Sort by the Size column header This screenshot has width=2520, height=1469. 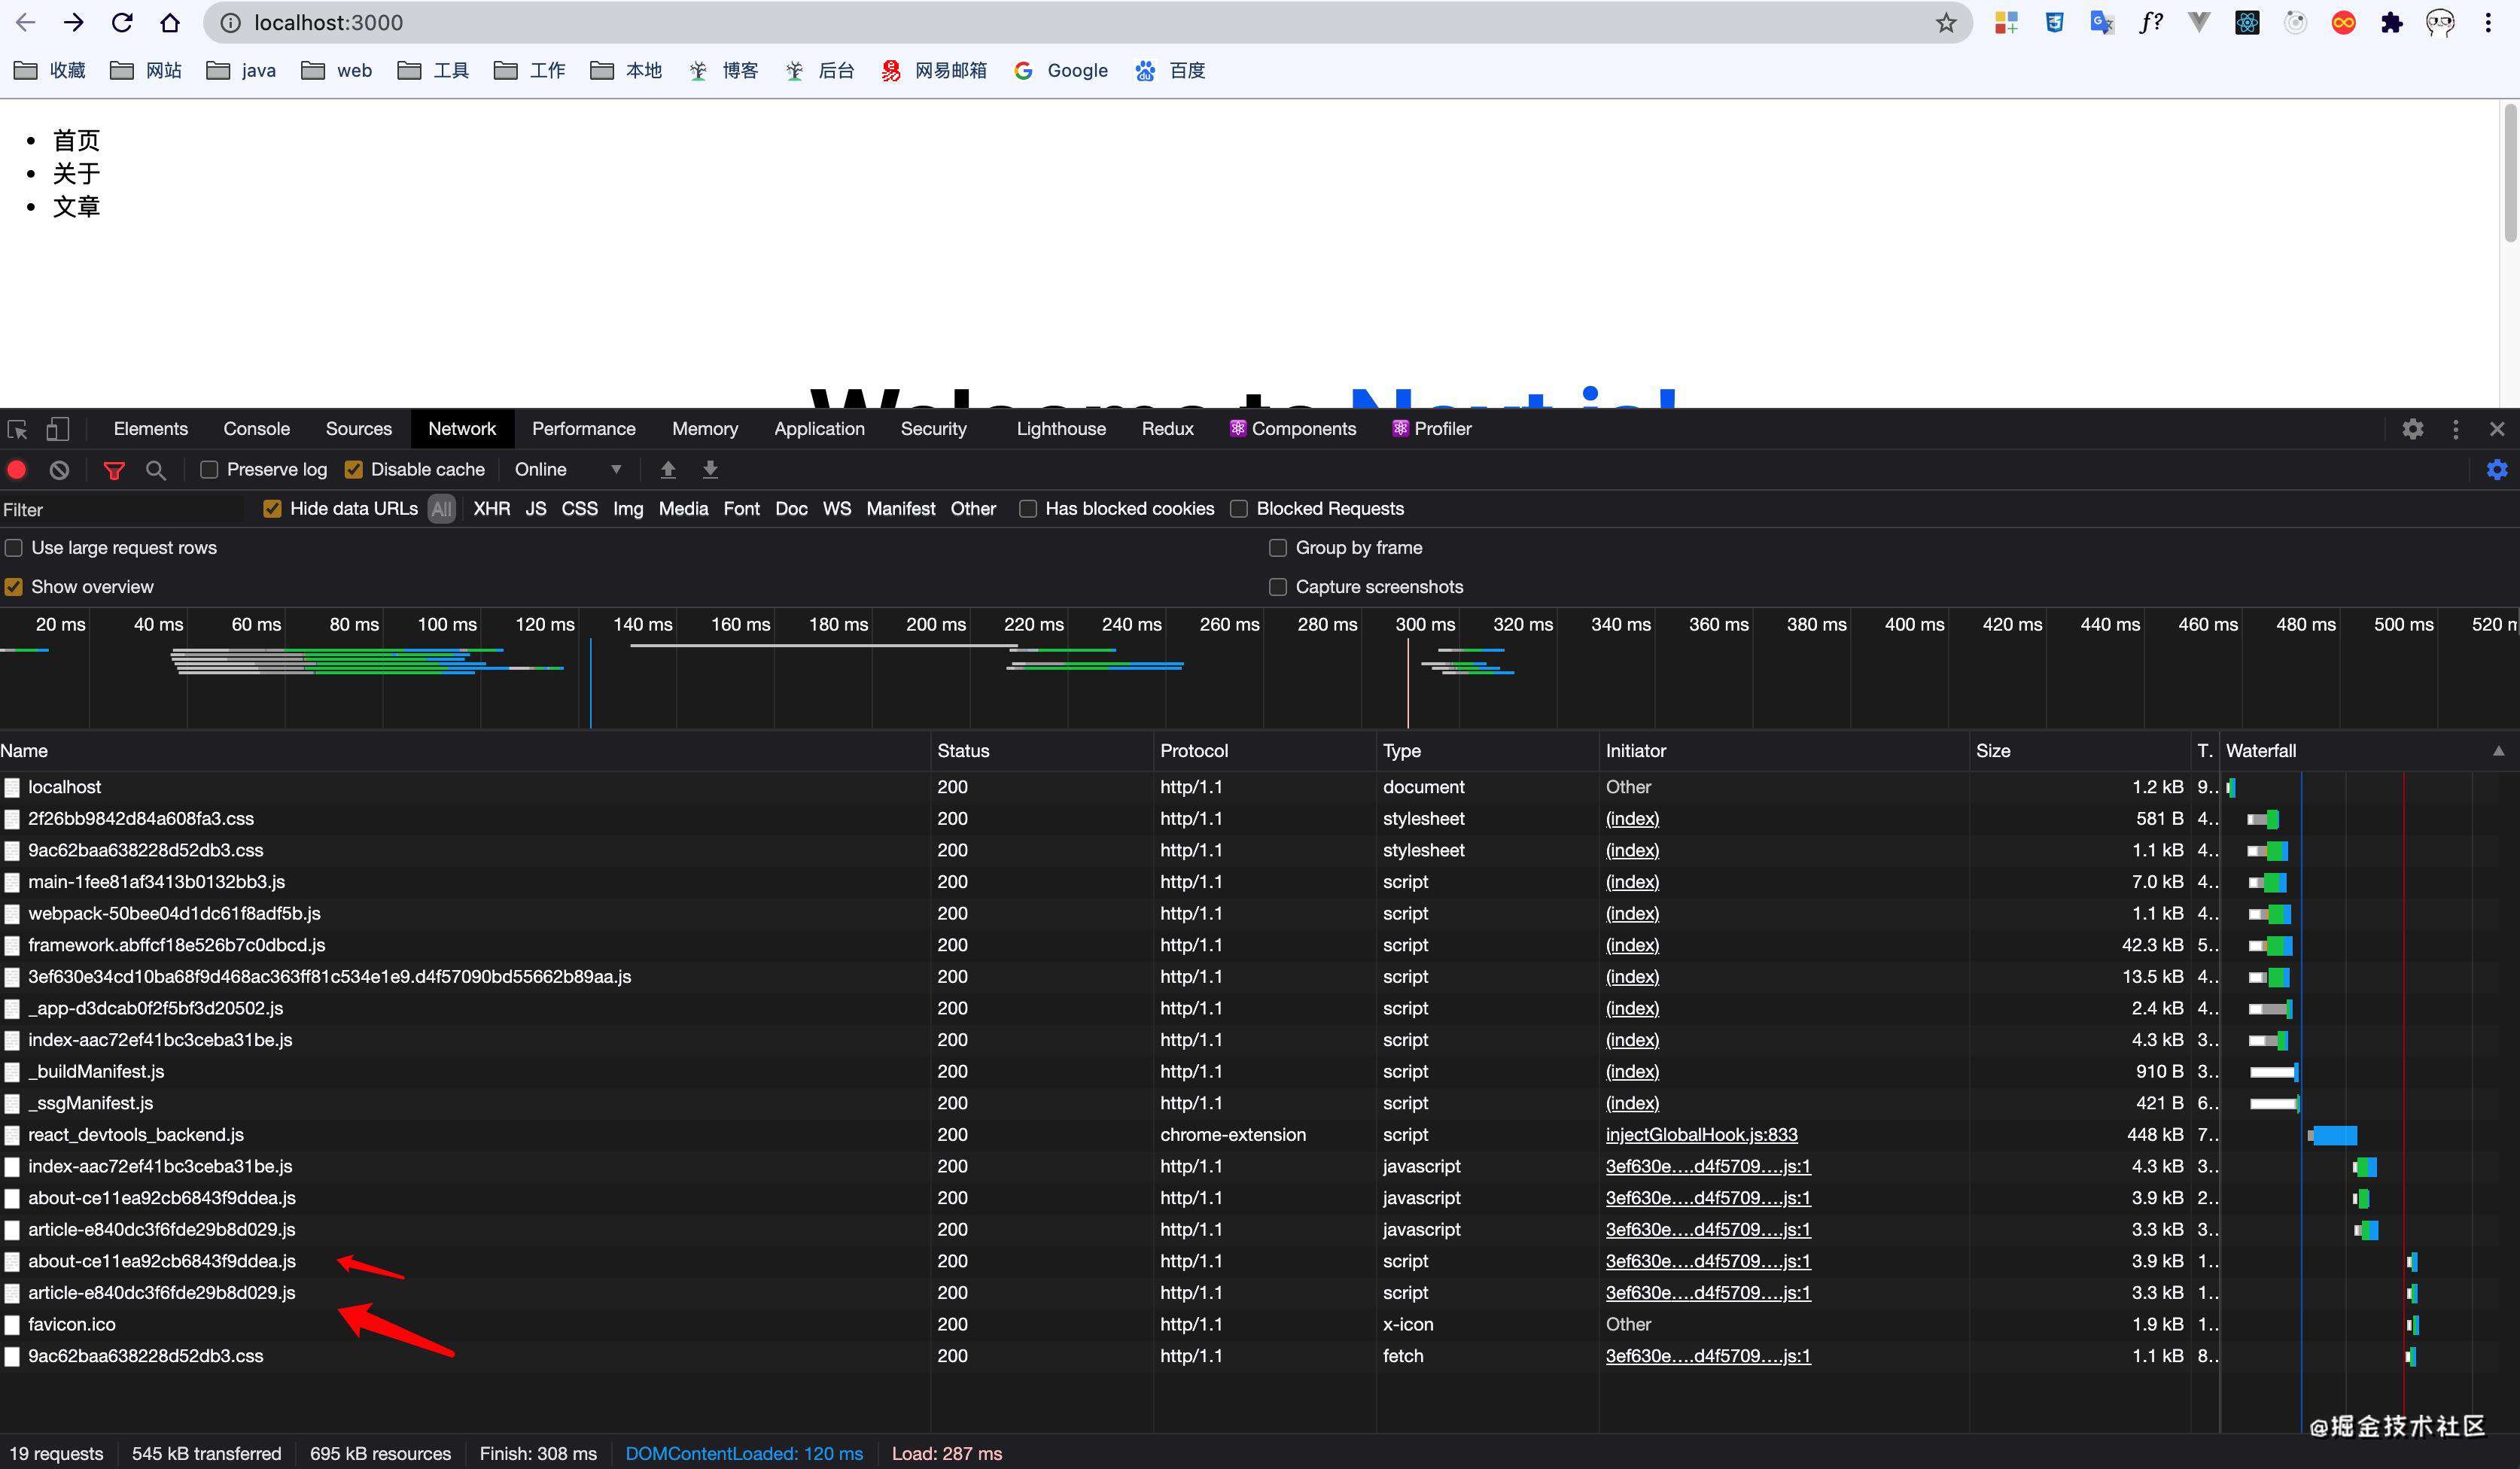point(2079,751)
